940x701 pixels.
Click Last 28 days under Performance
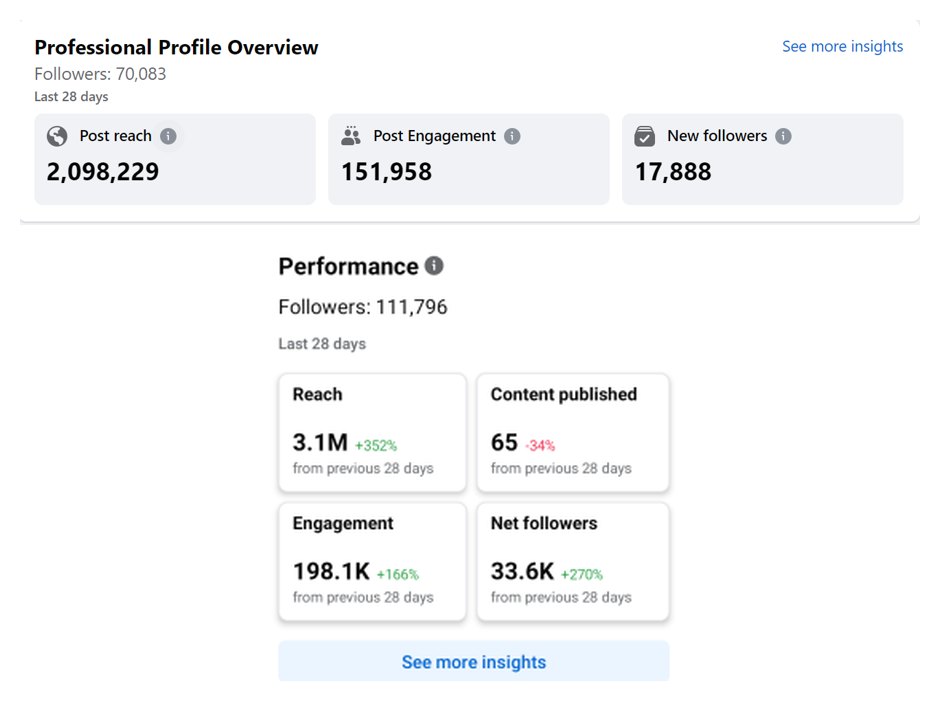[322, 344]
